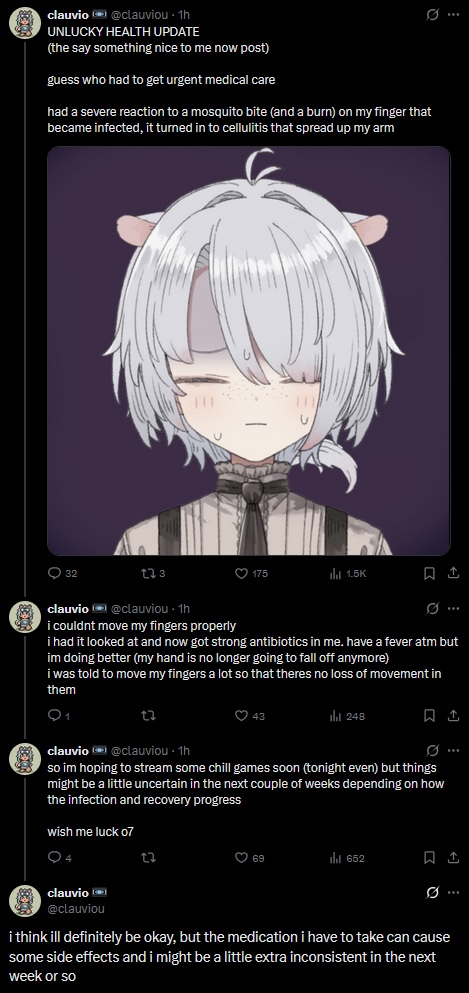
Task: Open replies on the health update post
Action: pos(62,573)
